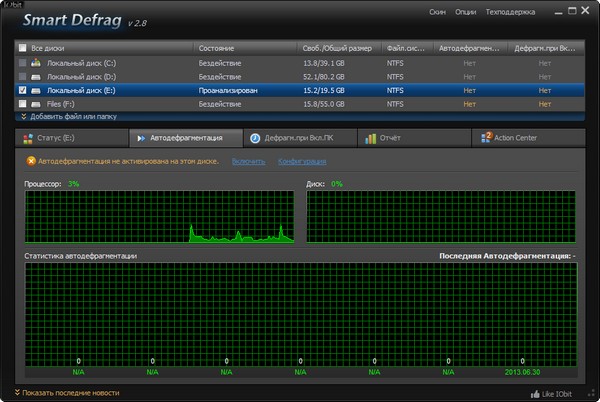Click the bar chart icon on Отчёт tab

click(370, 138)
